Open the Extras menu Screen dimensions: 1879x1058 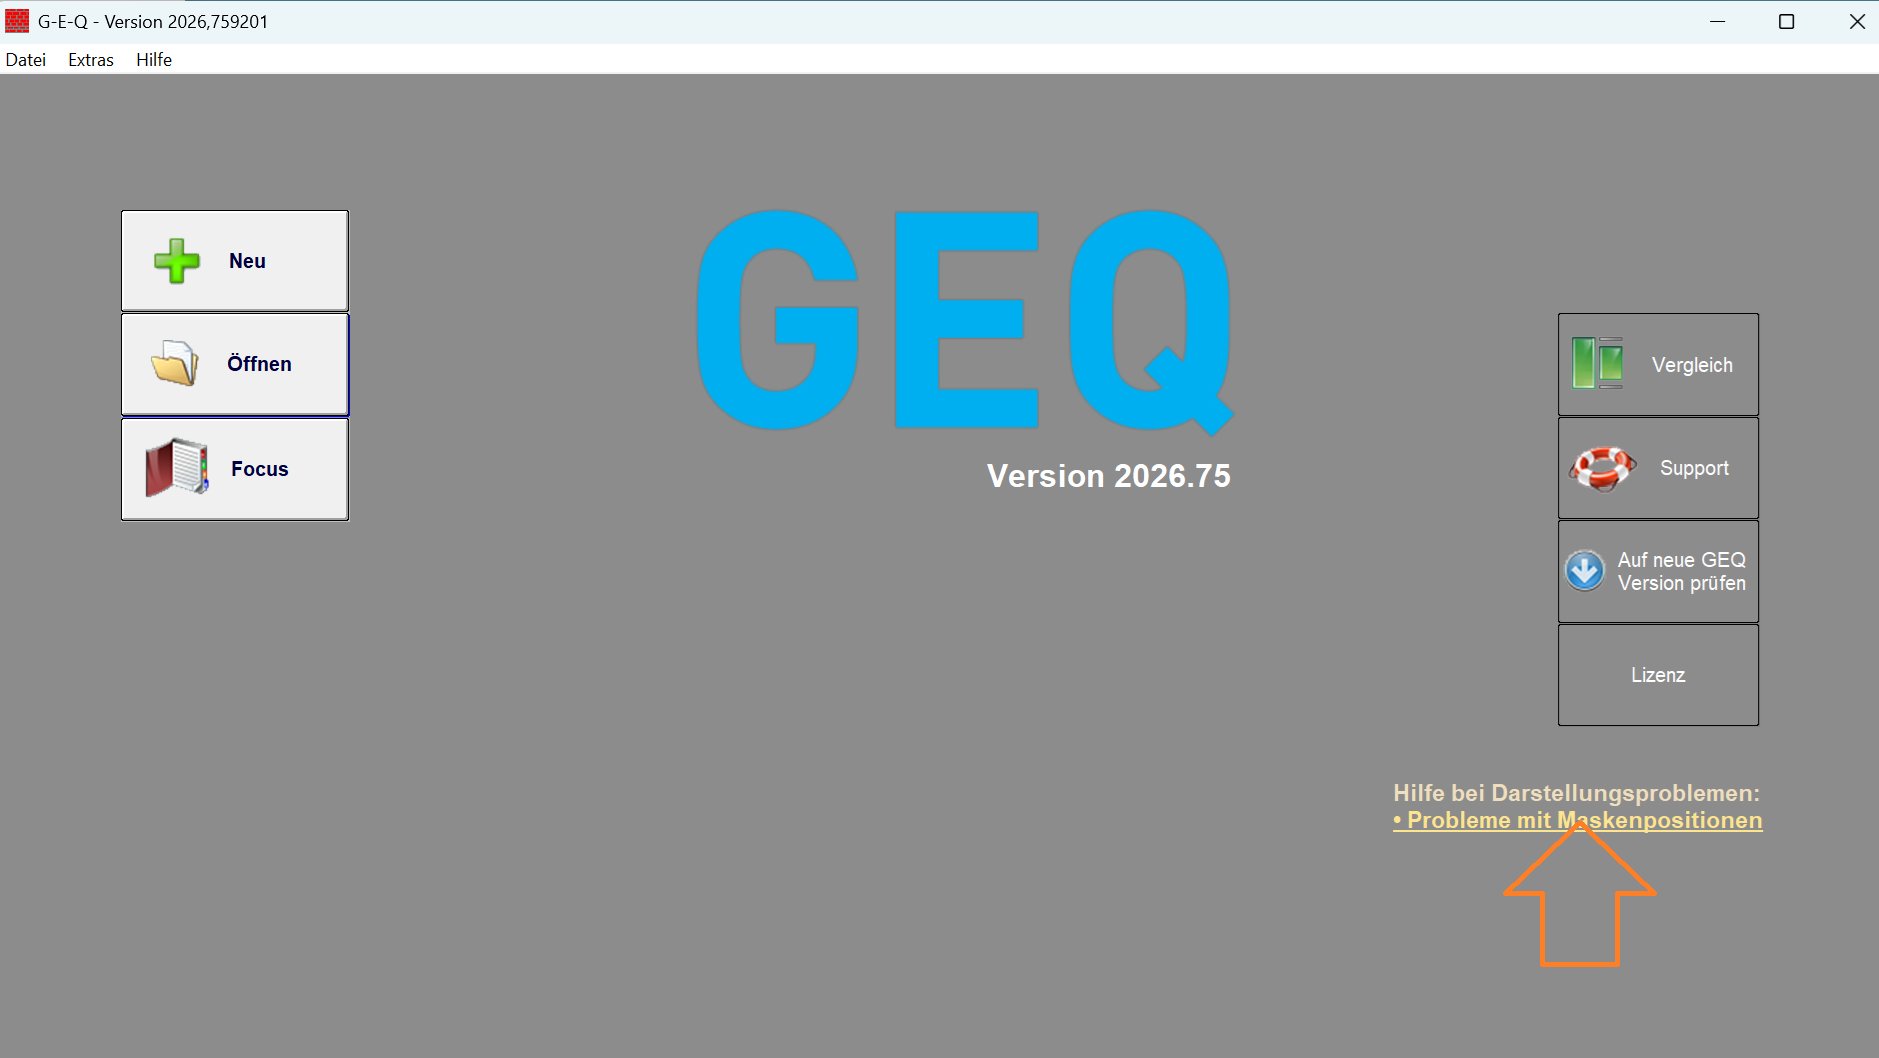click(x=91, y=60)
